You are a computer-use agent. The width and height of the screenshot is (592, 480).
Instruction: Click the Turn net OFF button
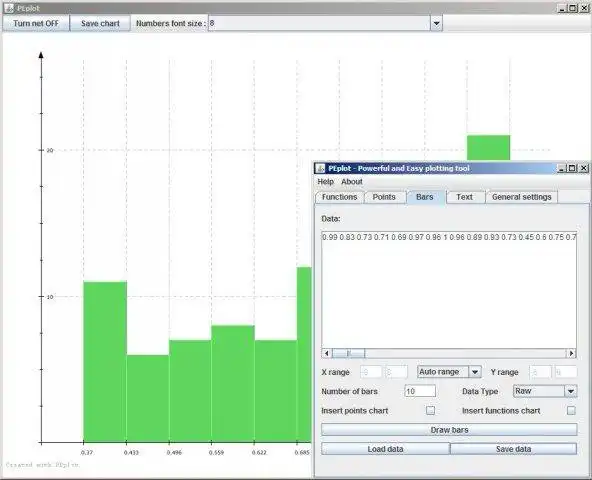36,23
